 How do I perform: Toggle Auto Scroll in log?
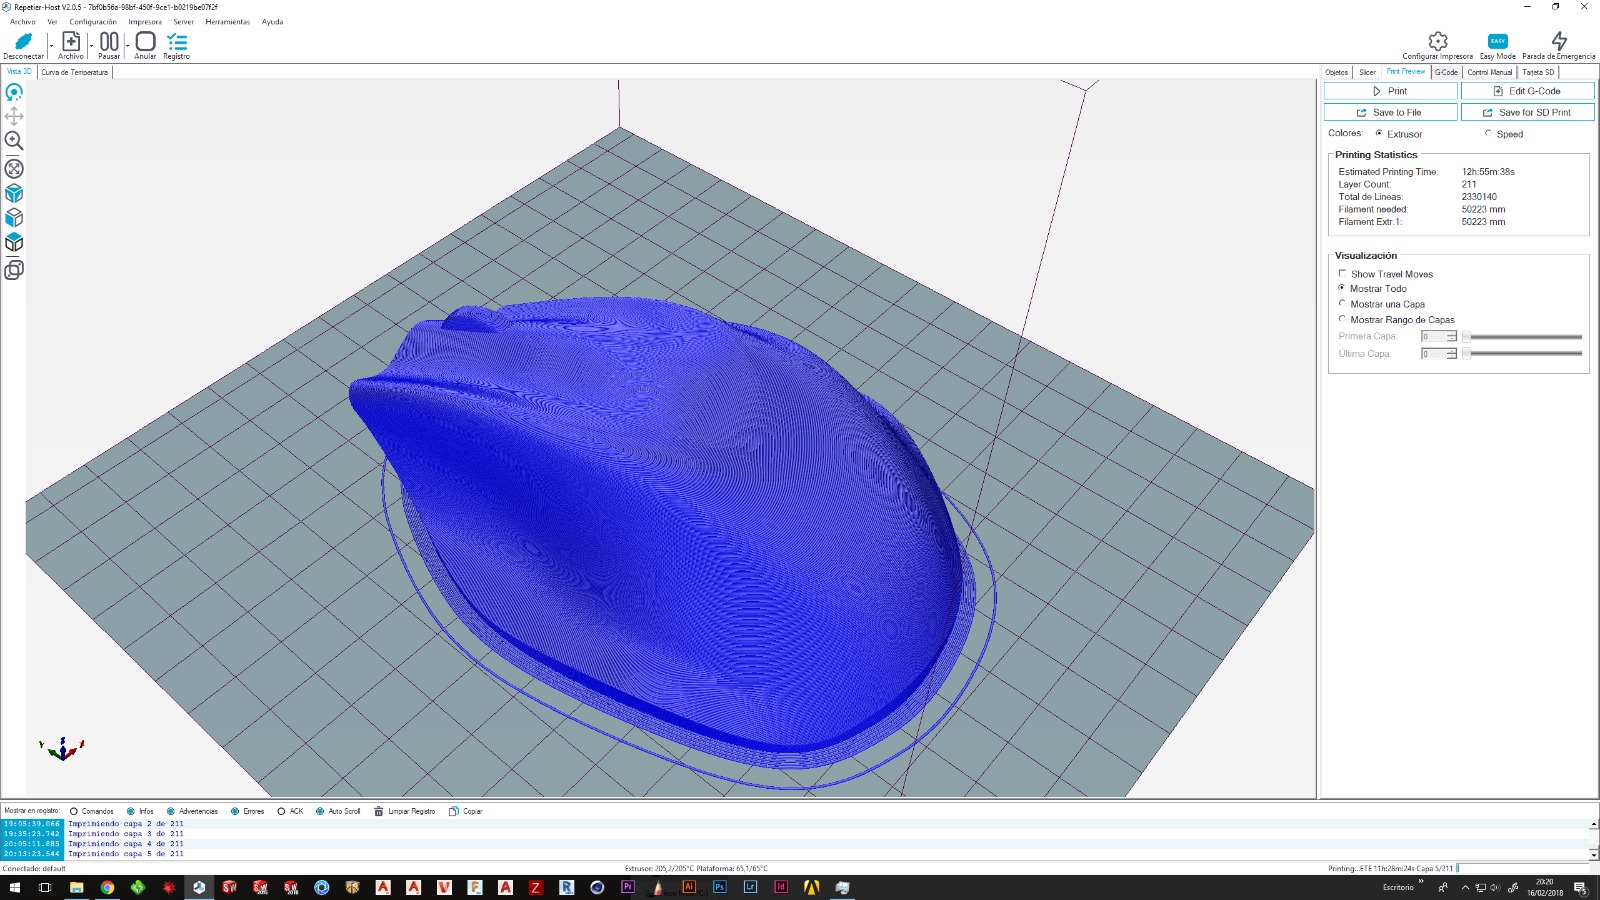tap(320, 811)
